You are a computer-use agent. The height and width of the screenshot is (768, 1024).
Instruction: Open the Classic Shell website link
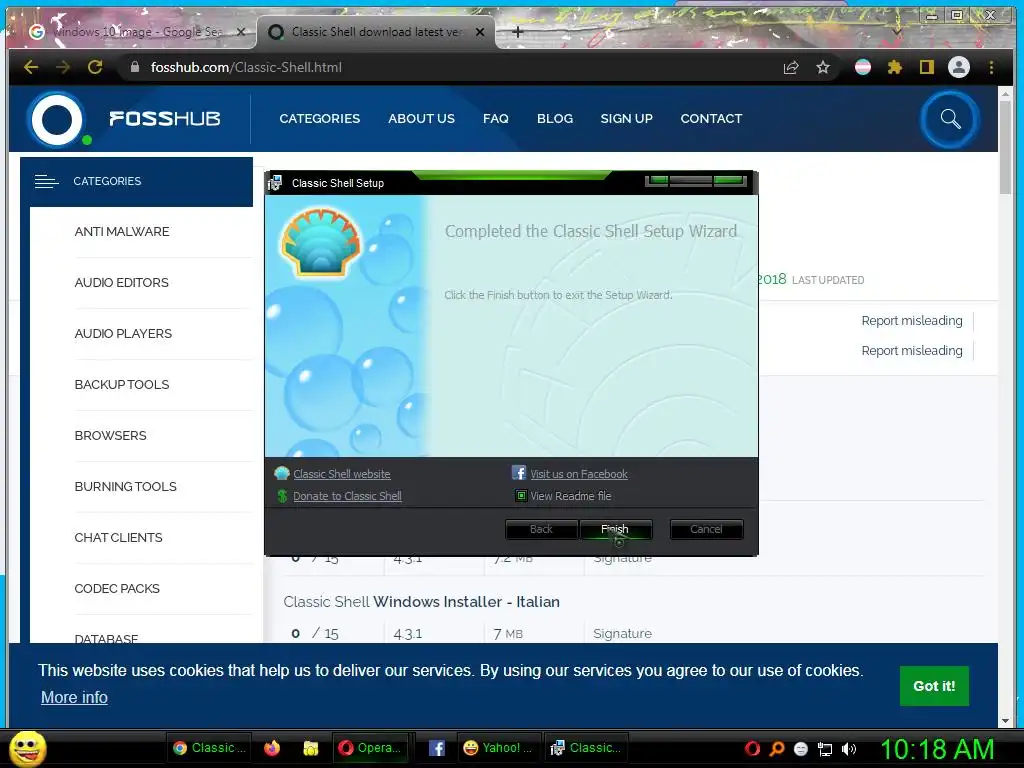tap(342, 474)
